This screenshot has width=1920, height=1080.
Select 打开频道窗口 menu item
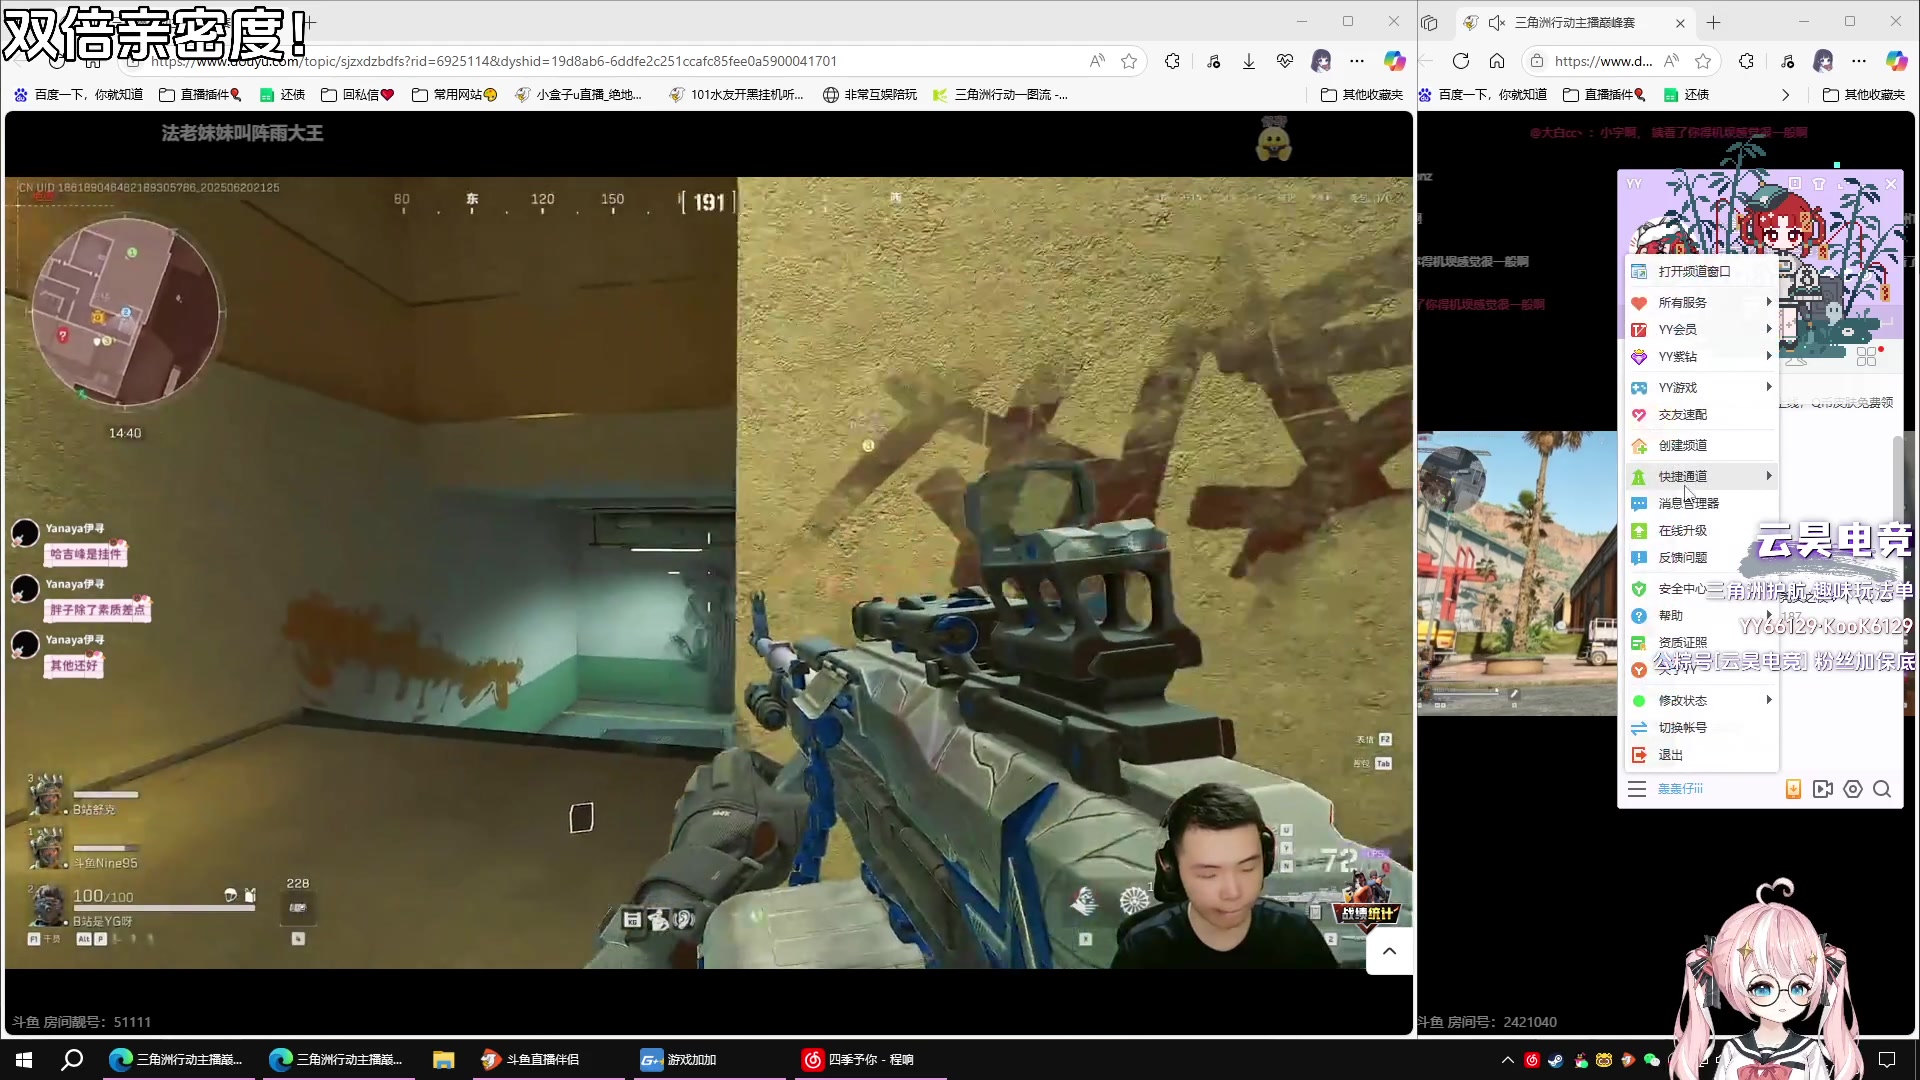tap(1702, 271)
